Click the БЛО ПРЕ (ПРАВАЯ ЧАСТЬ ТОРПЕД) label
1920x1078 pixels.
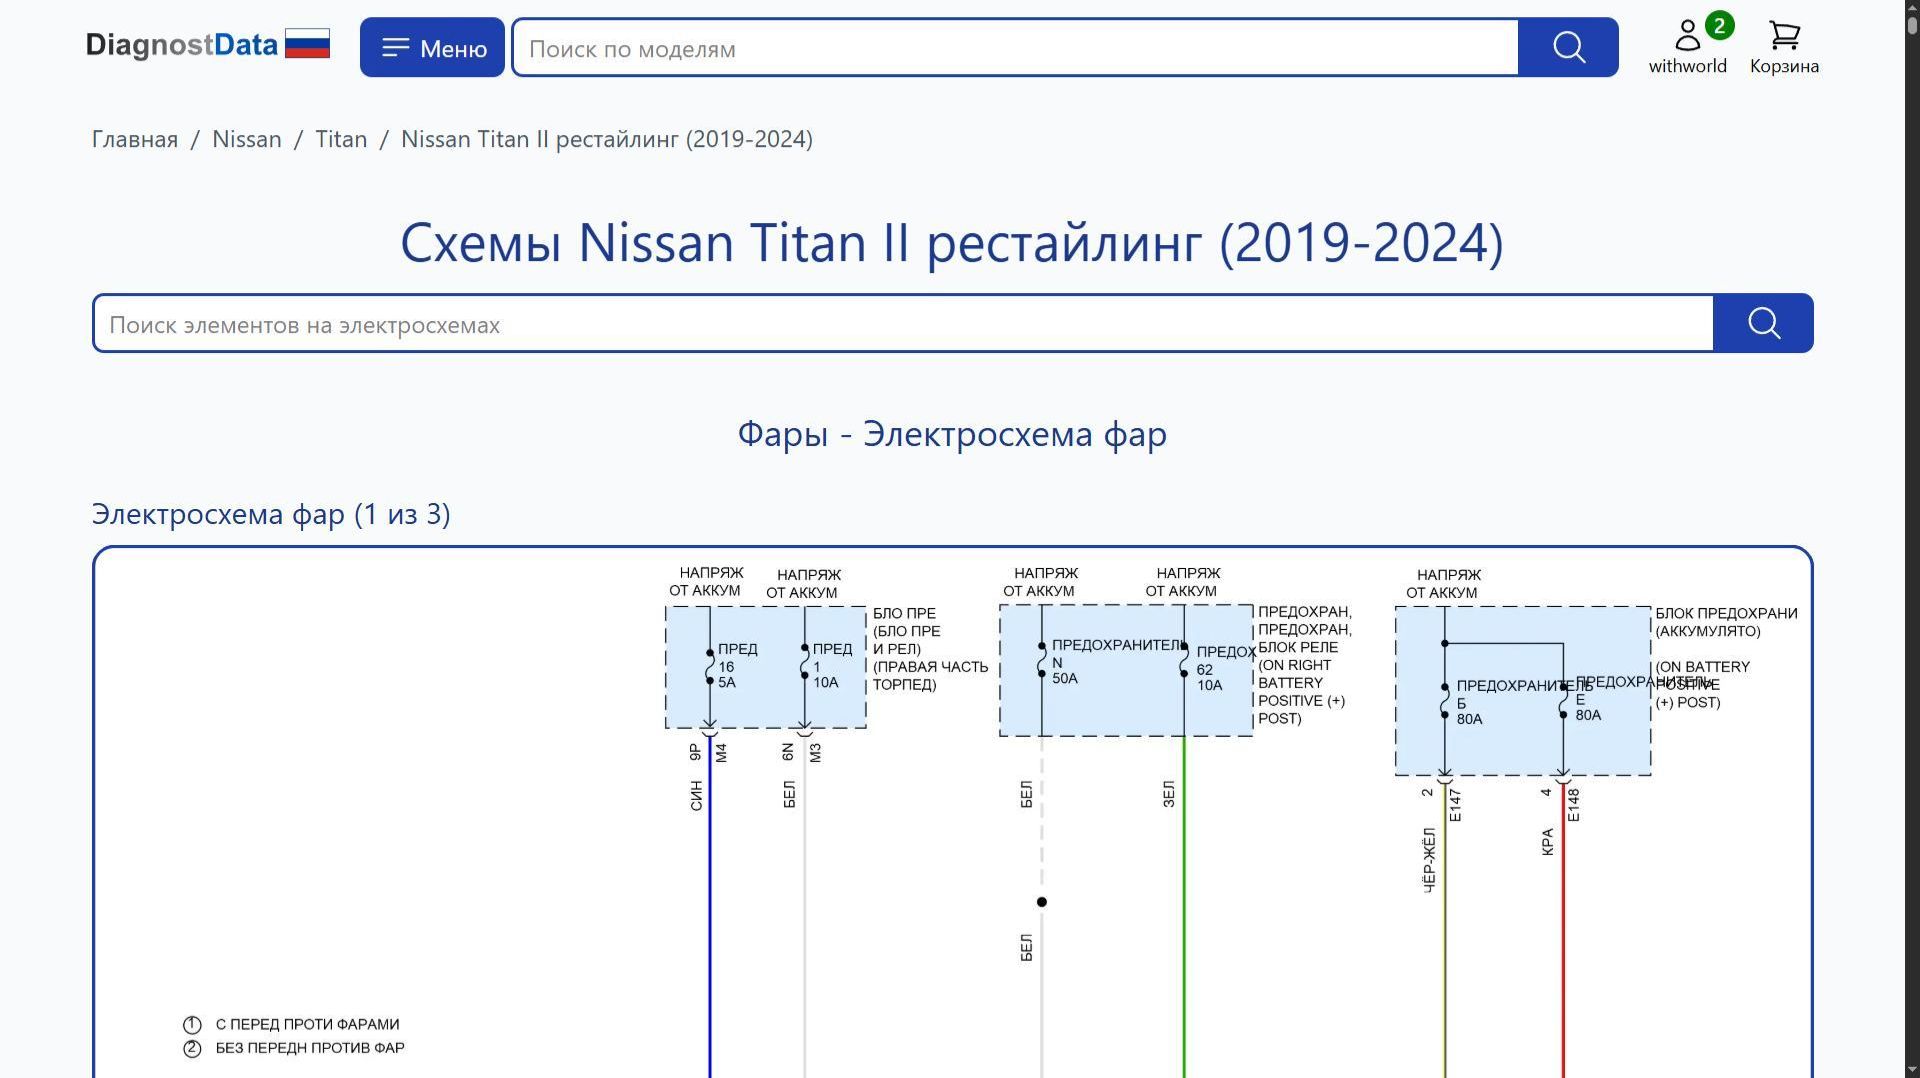click(x=930, y=649)
